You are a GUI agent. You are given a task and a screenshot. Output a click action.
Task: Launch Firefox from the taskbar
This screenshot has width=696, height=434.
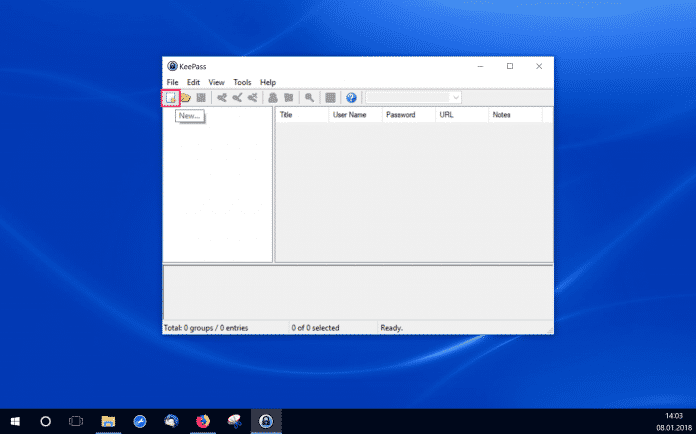(x=203, y=421)
